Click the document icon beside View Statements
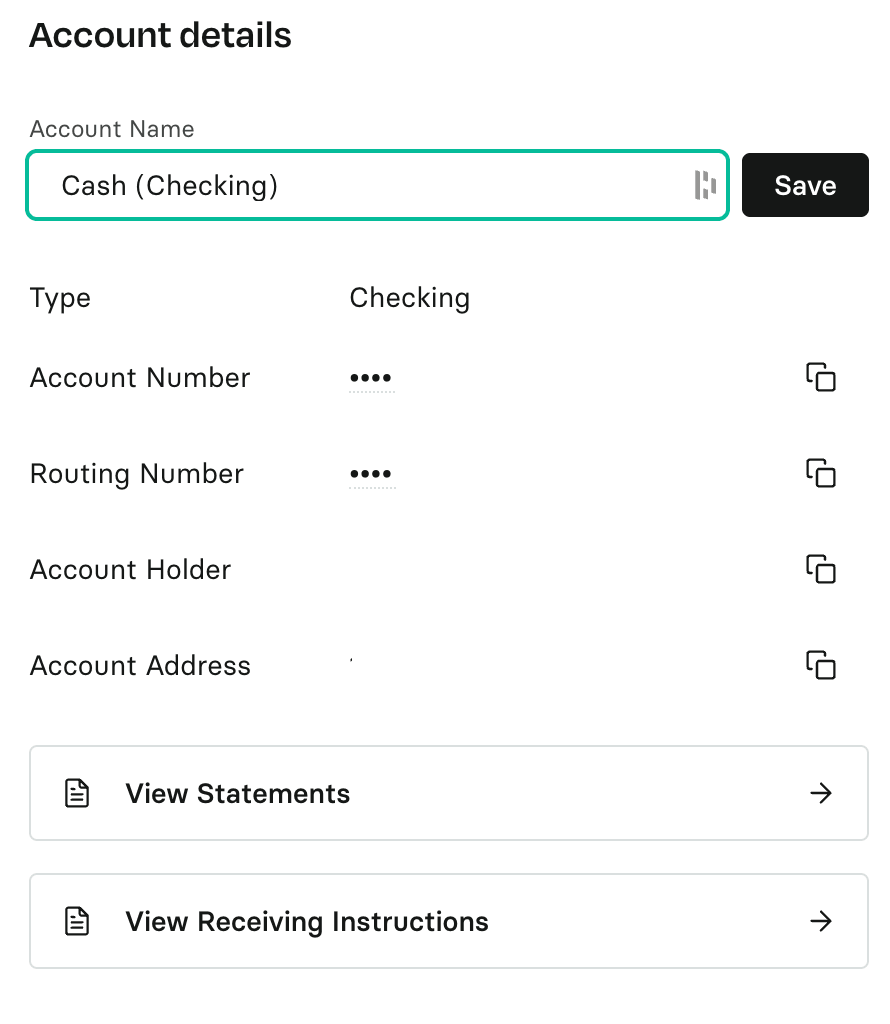 (x=77, y=794)
